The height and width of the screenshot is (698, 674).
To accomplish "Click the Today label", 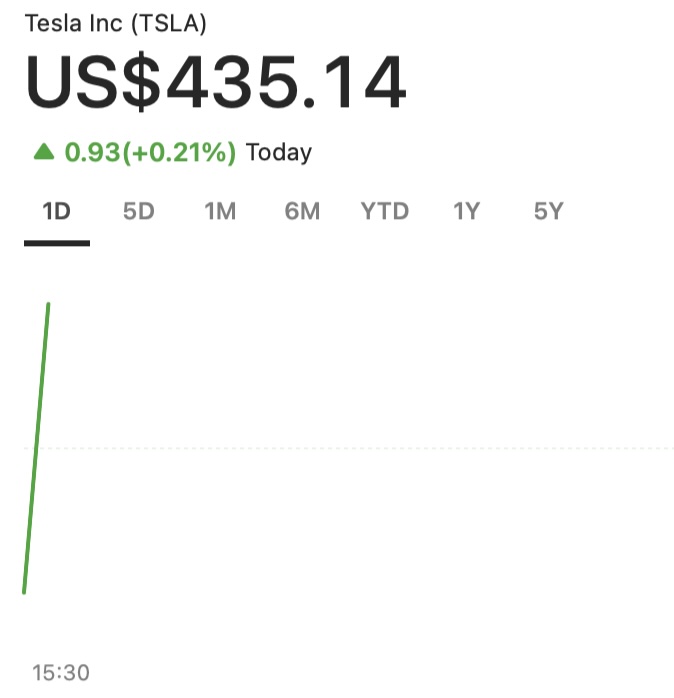I will click(279, 153).
